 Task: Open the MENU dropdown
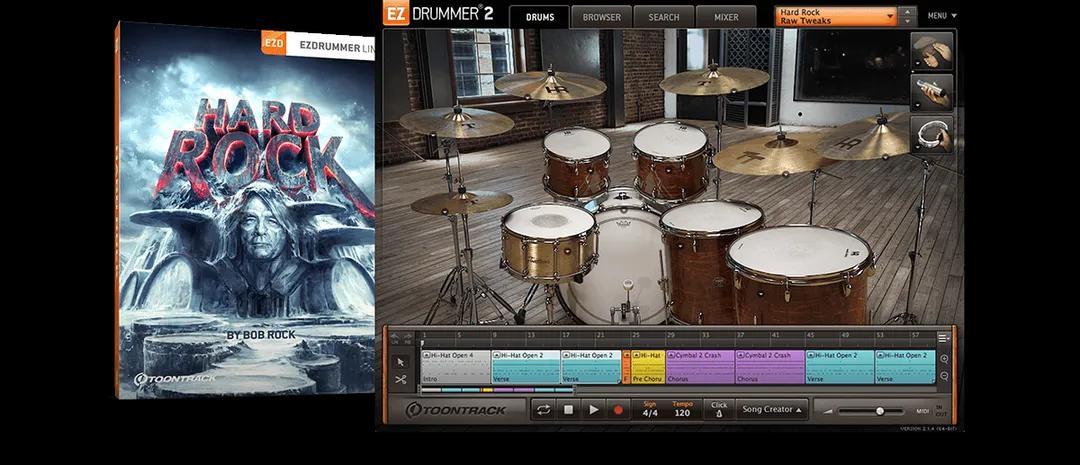click(942, 16)
